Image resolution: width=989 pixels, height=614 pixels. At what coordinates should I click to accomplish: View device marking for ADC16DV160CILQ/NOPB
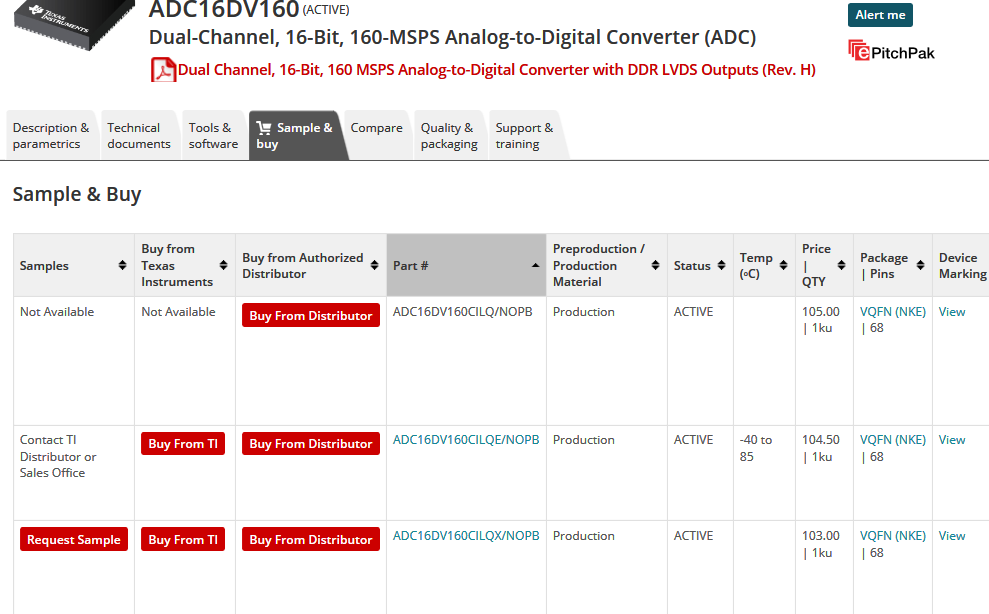[952, 312]
